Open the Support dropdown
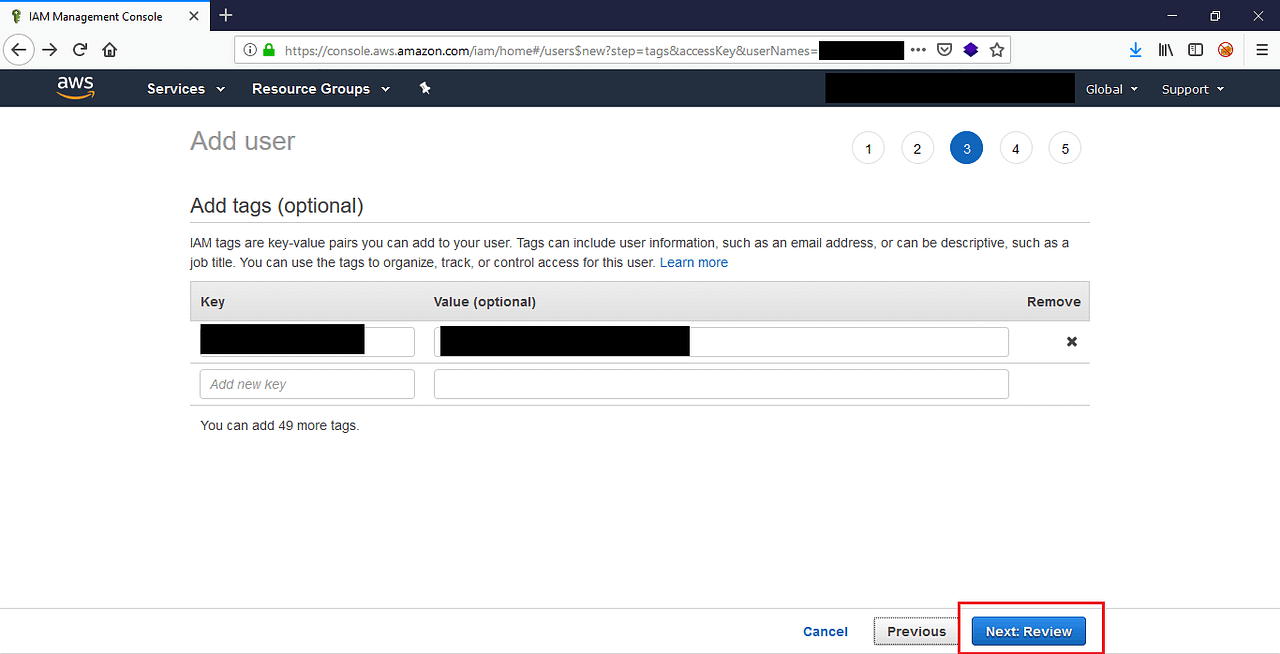Image resolution: width=1280 pixels, height=654 pixels. coord(1191,88)
